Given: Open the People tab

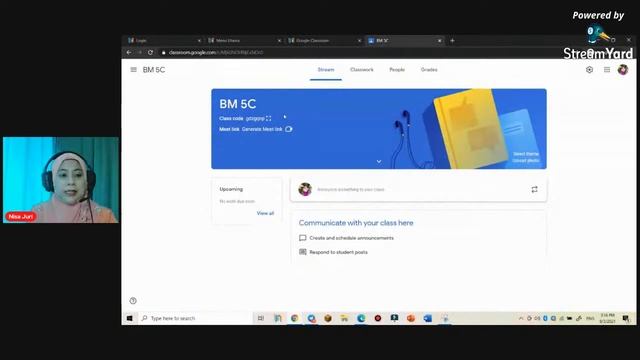Looking at the screenshot, I should tap(397, 70).
